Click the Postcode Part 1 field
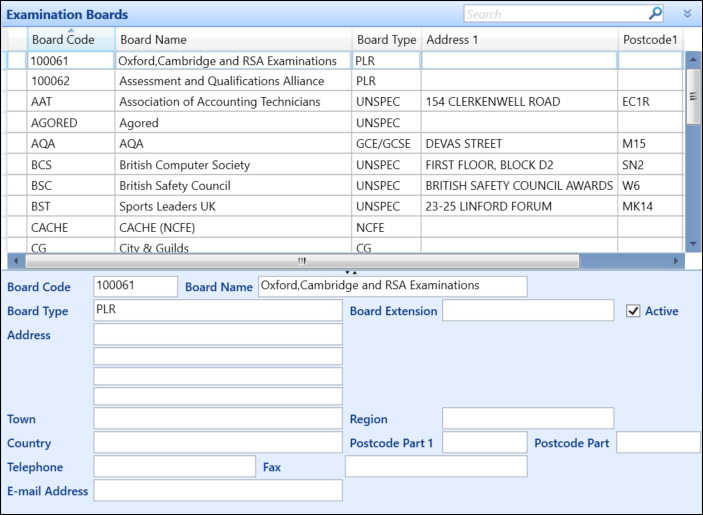 [x=485, y=442]
